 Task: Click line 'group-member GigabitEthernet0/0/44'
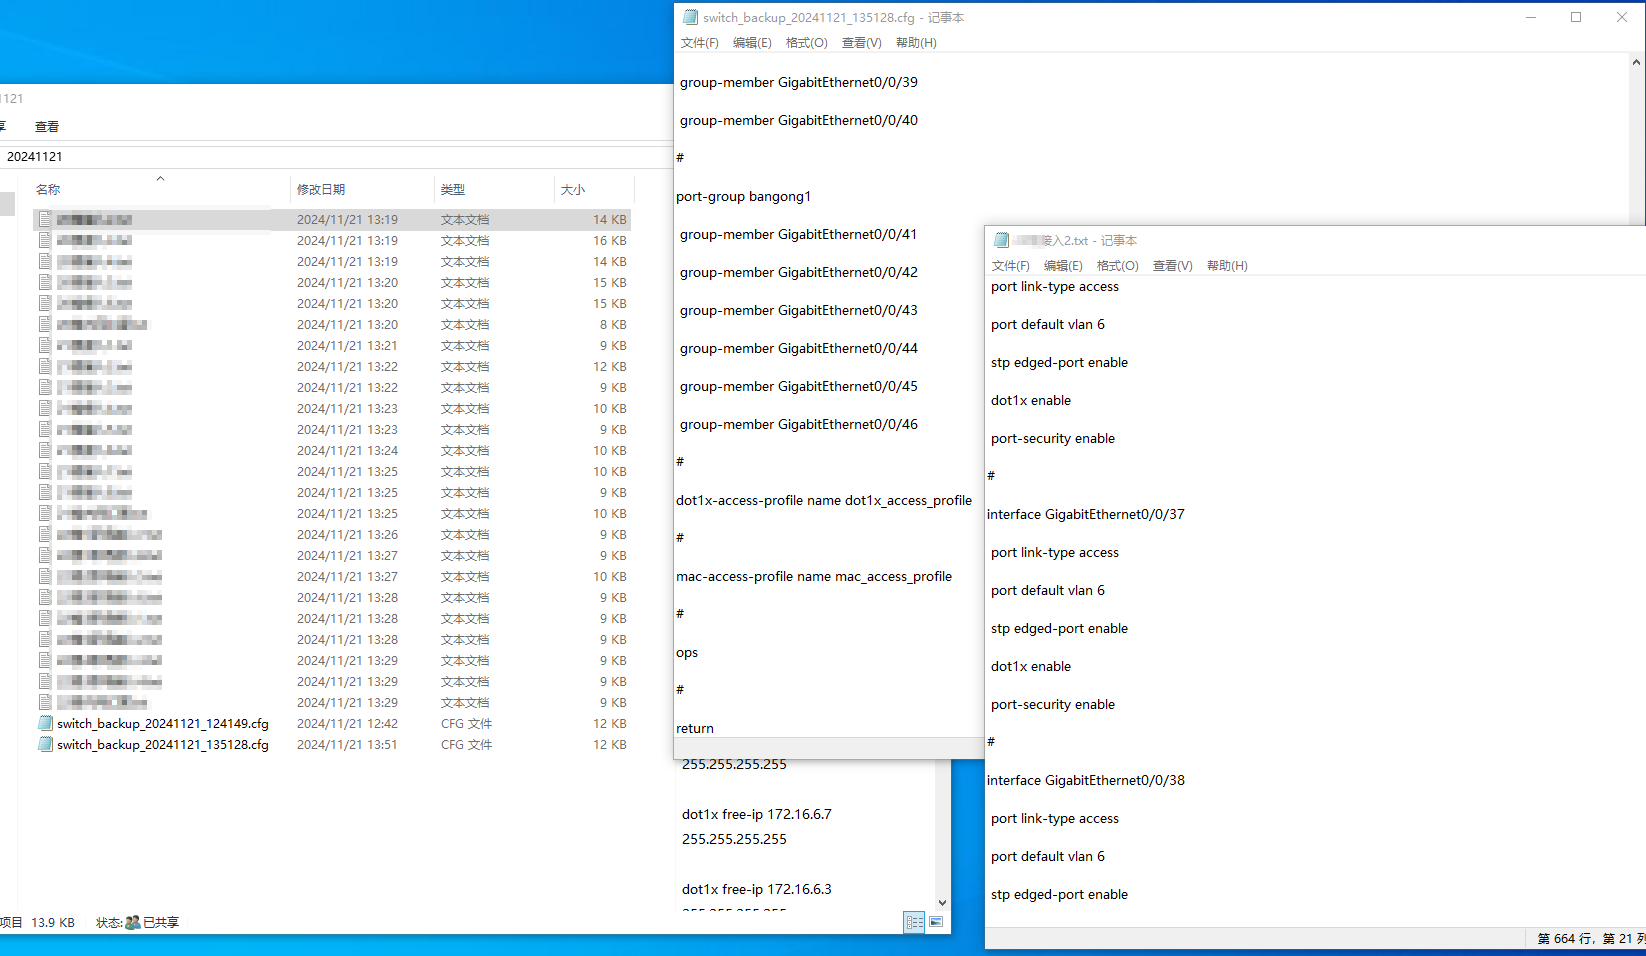[x=798, y=349]
